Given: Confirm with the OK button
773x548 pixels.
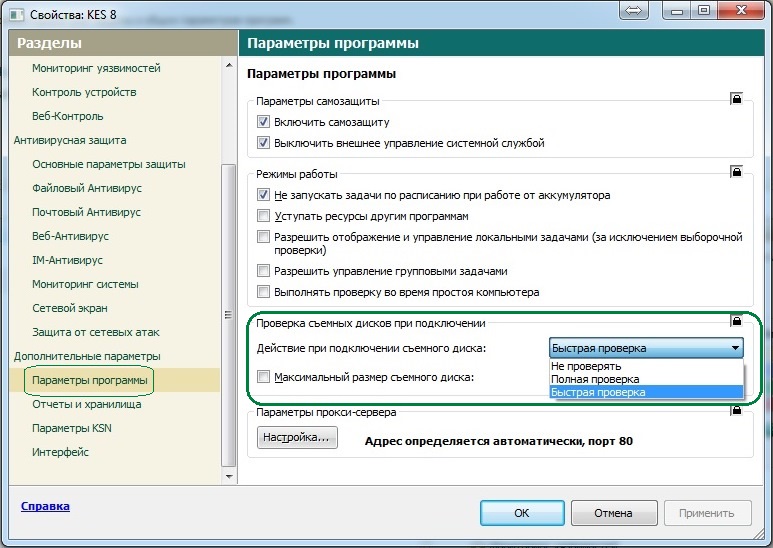Looking at the screenshot, I should (x=522, y=513).
